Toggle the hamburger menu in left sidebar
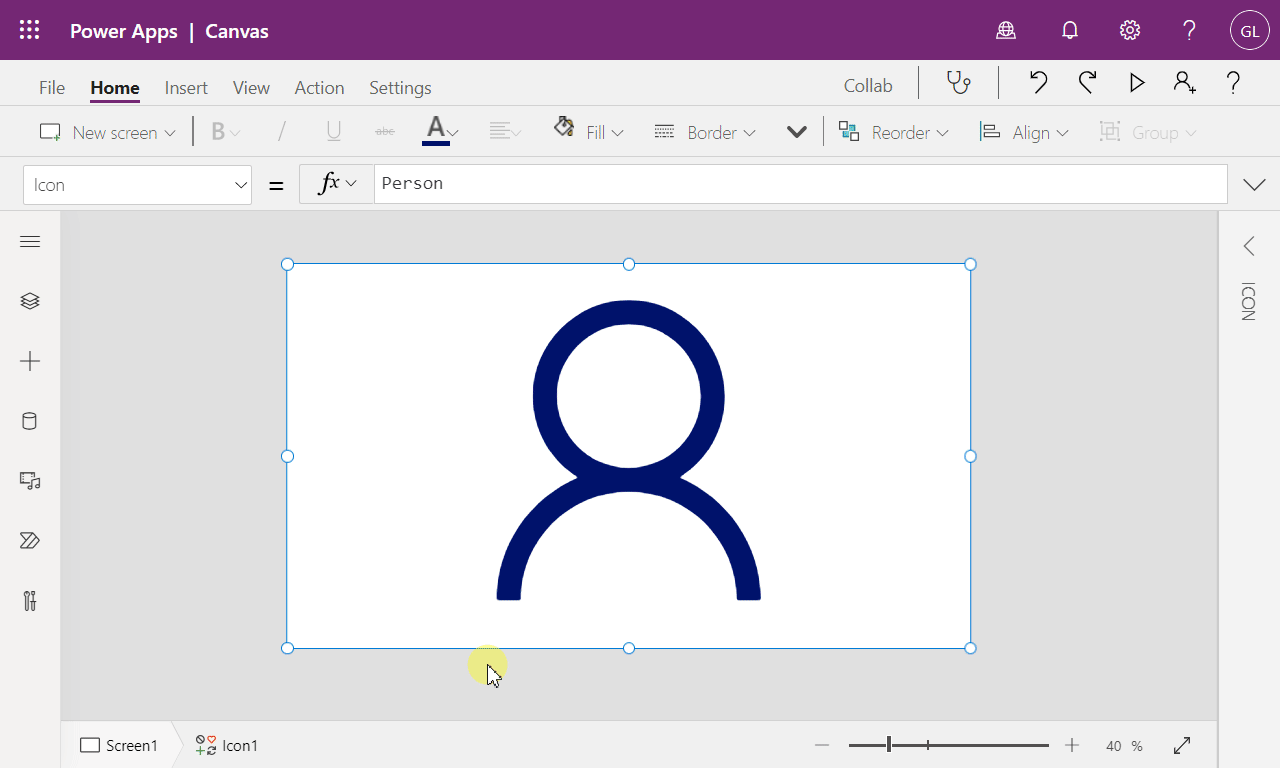 (30, 241)
